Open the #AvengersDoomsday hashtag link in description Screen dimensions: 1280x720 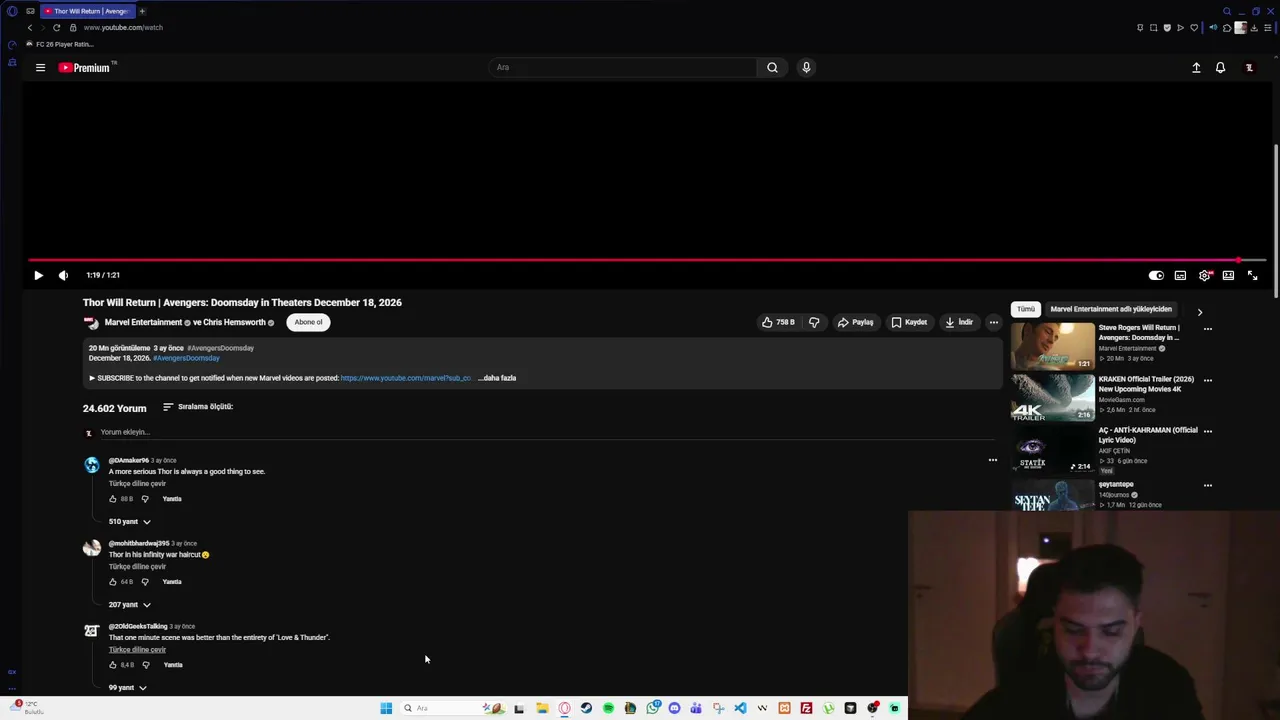coord(186,358)
